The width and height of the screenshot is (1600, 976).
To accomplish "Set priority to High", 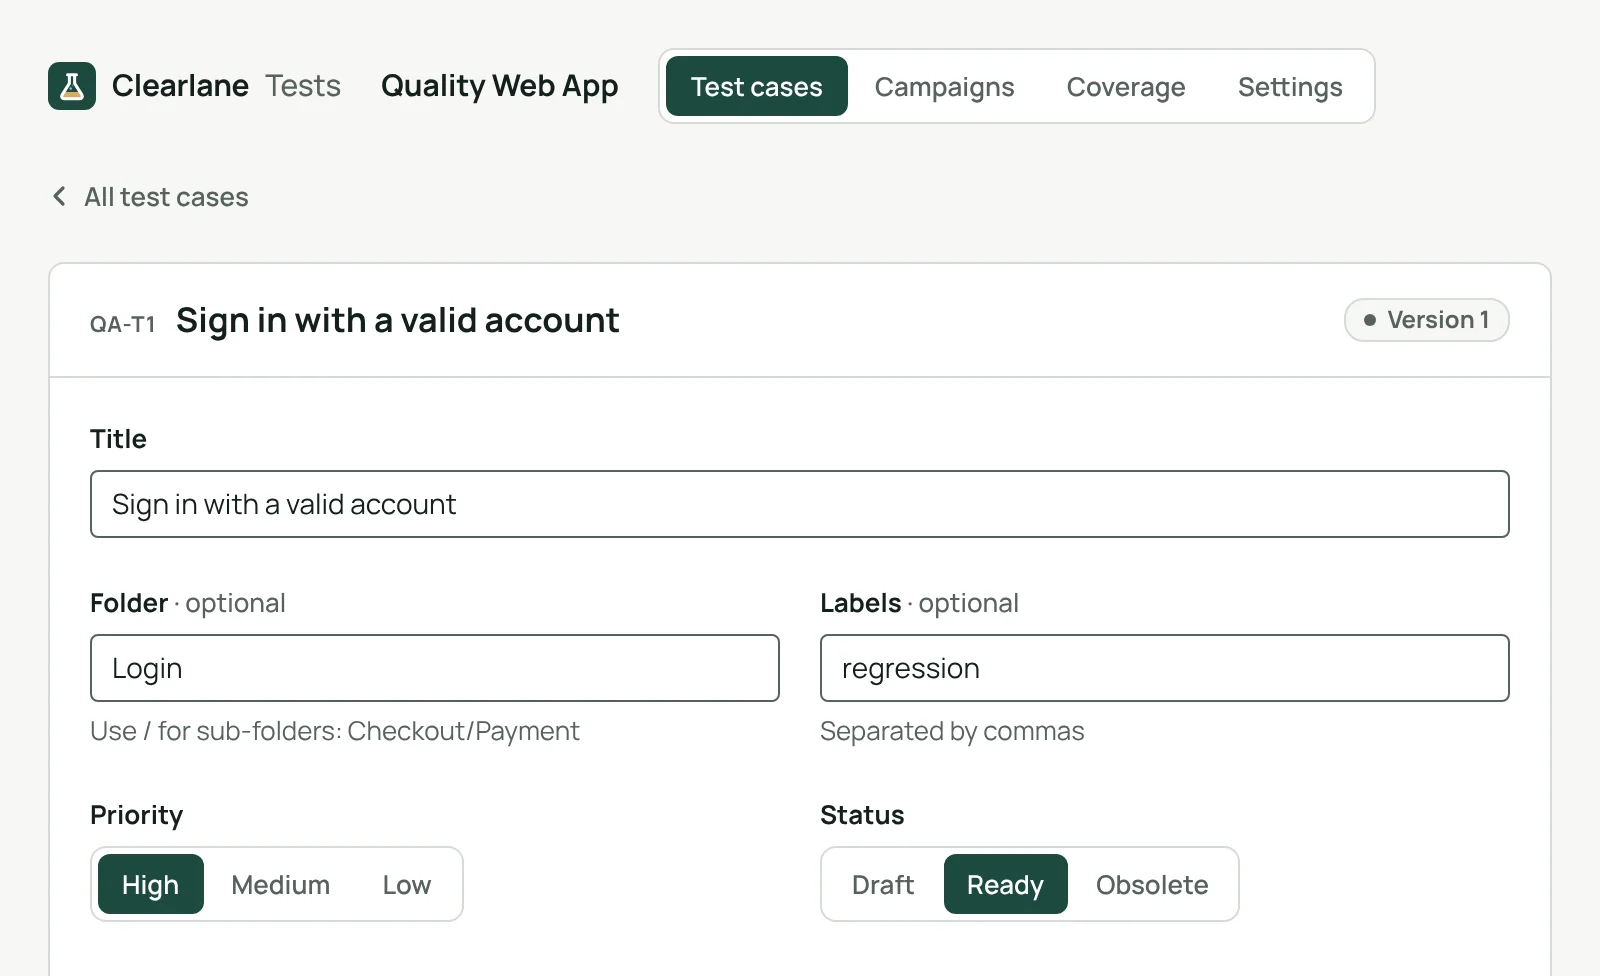I will [151, 884].
